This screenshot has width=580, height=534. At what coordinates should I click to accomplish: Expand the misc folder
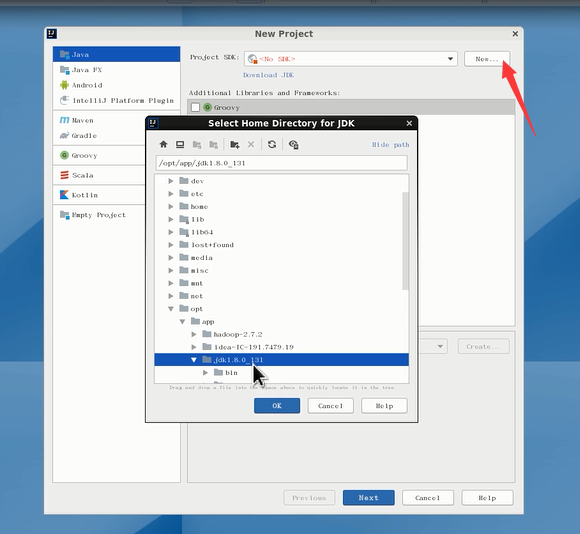(x=171, y=270)
